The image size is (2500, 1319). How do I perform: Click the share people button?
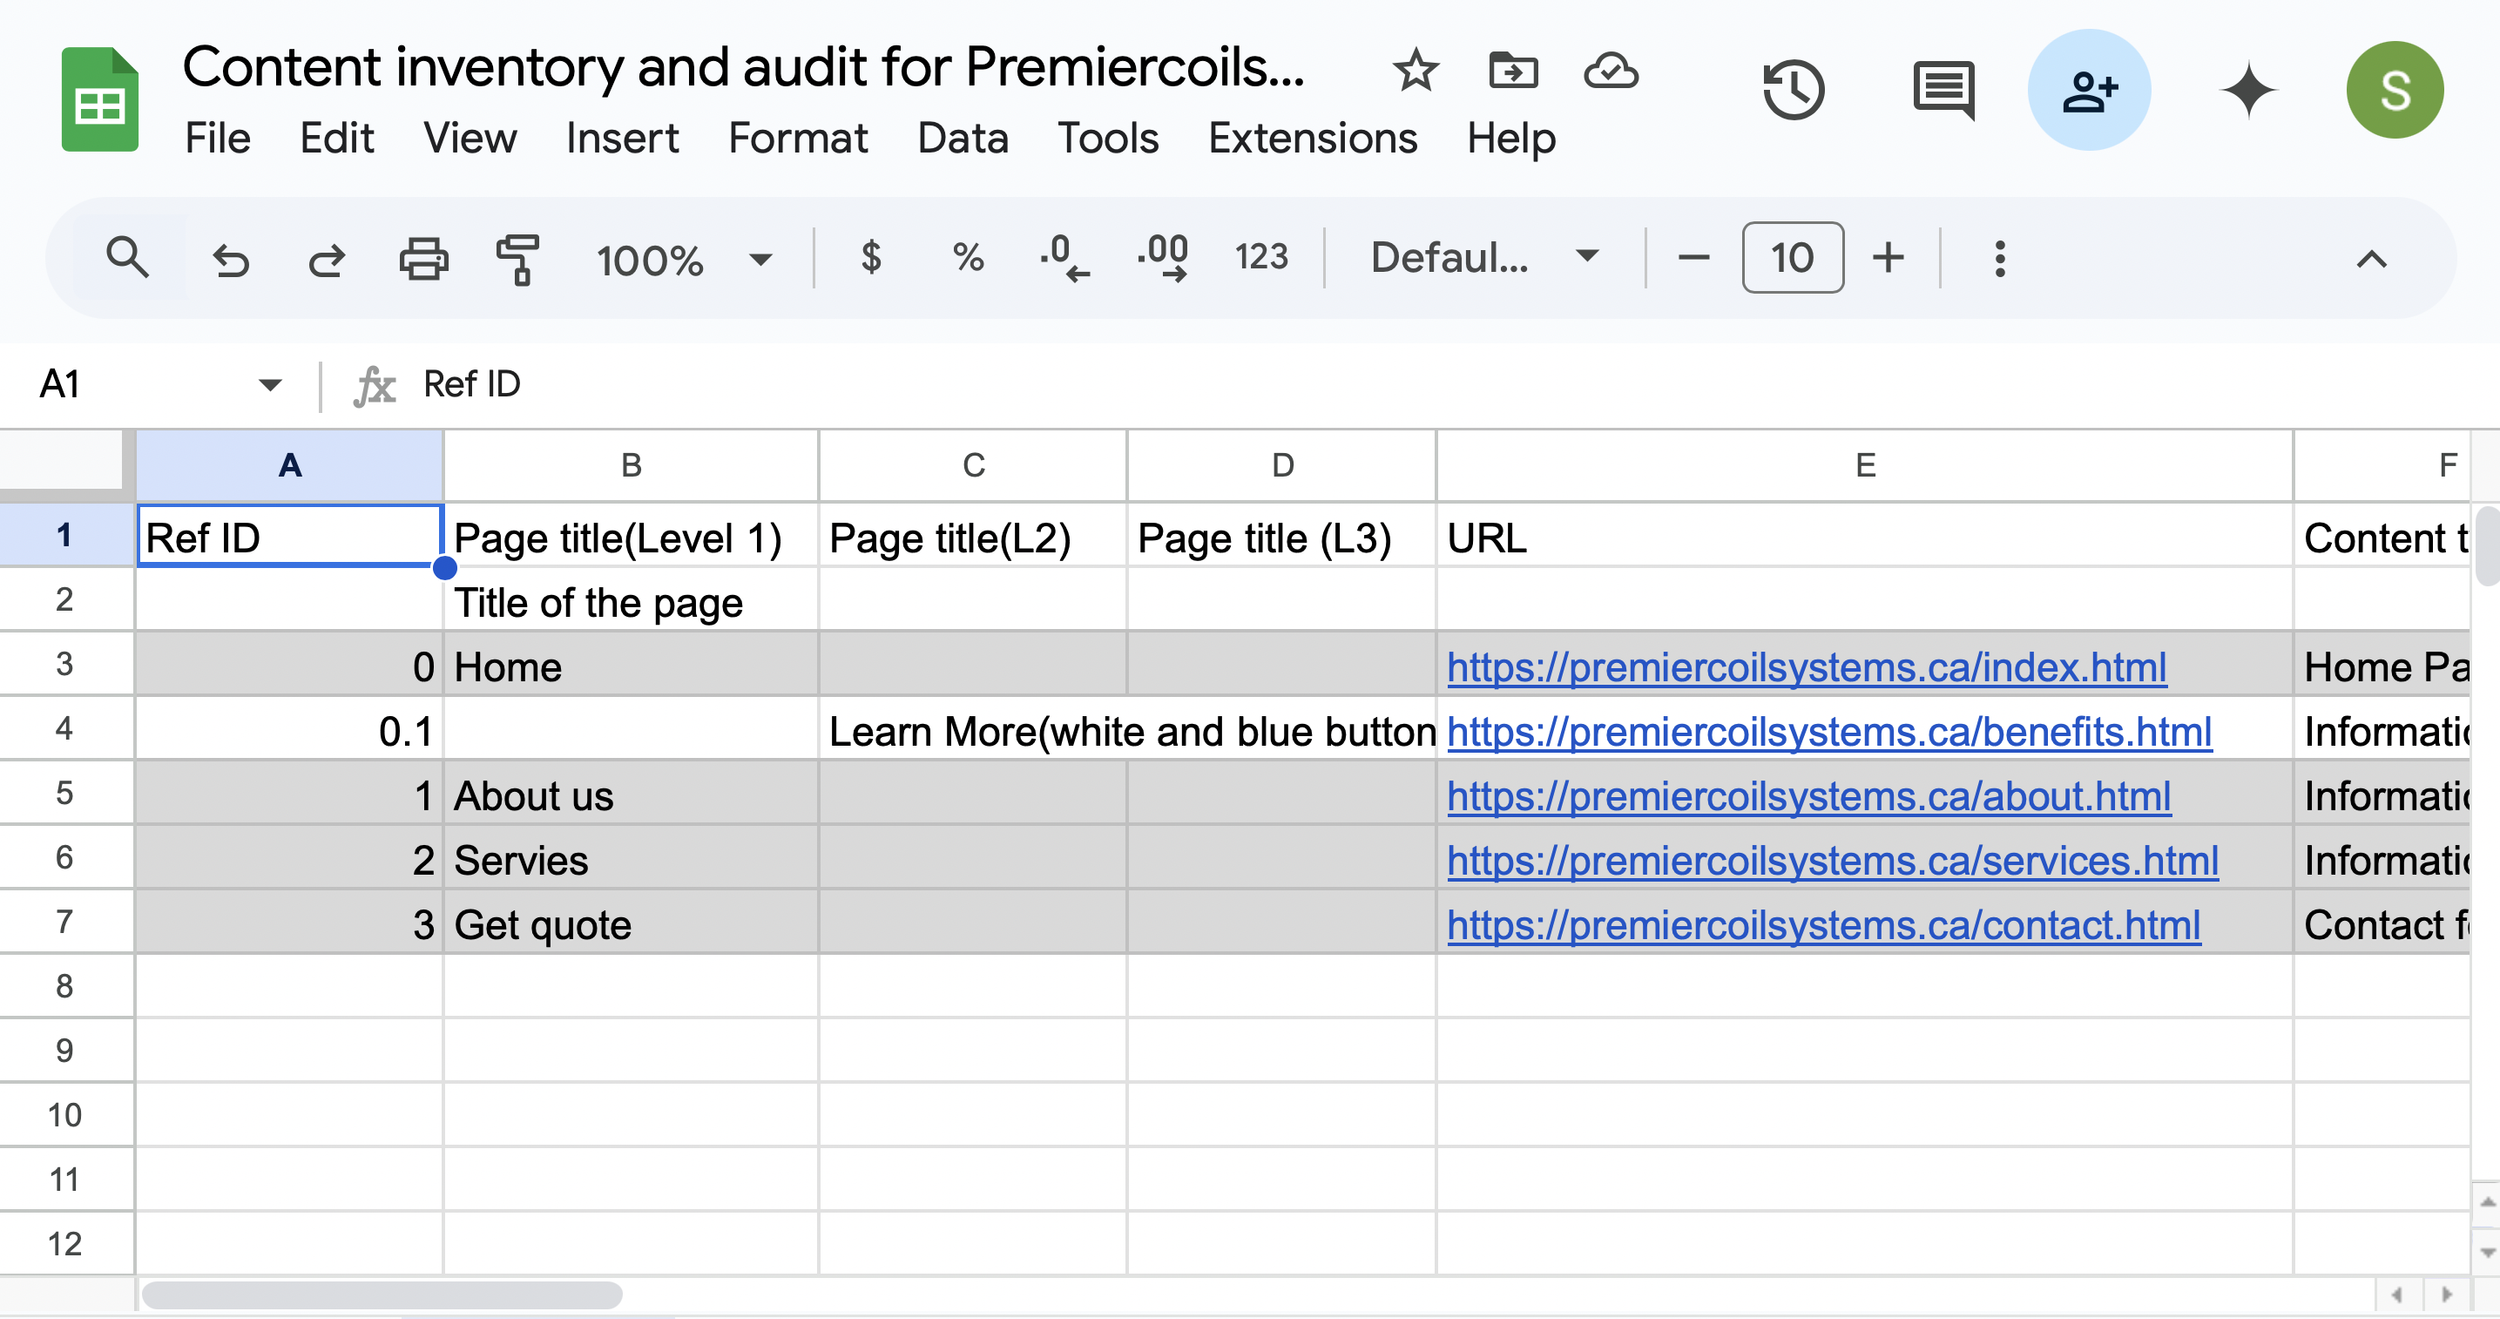pos(2089,91)
